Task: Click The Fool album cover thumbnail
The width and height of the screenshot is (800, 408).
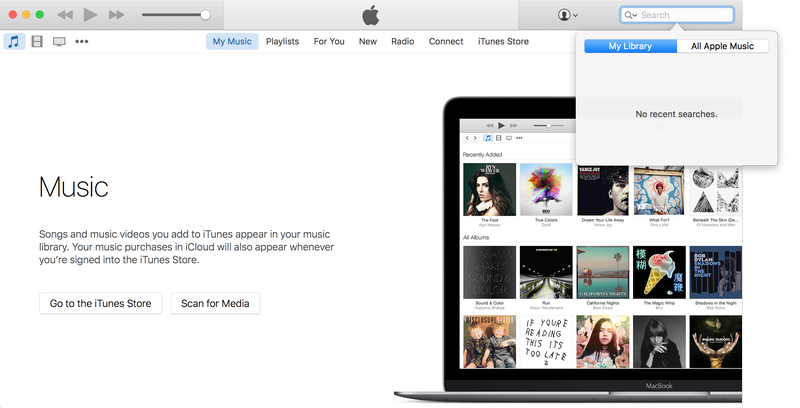Action: tap(489, 189)
